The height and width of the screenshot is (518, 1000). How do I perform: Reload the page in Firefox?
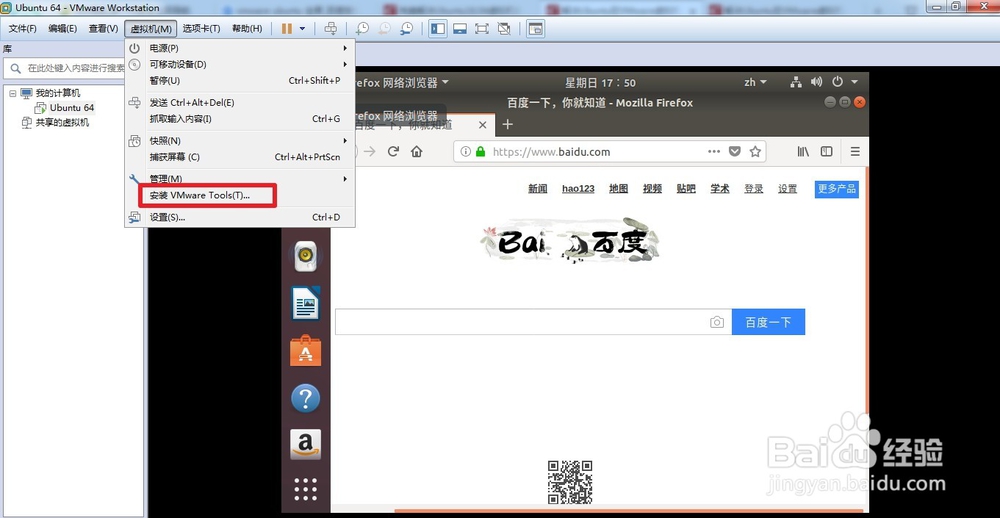coord(393,152)
